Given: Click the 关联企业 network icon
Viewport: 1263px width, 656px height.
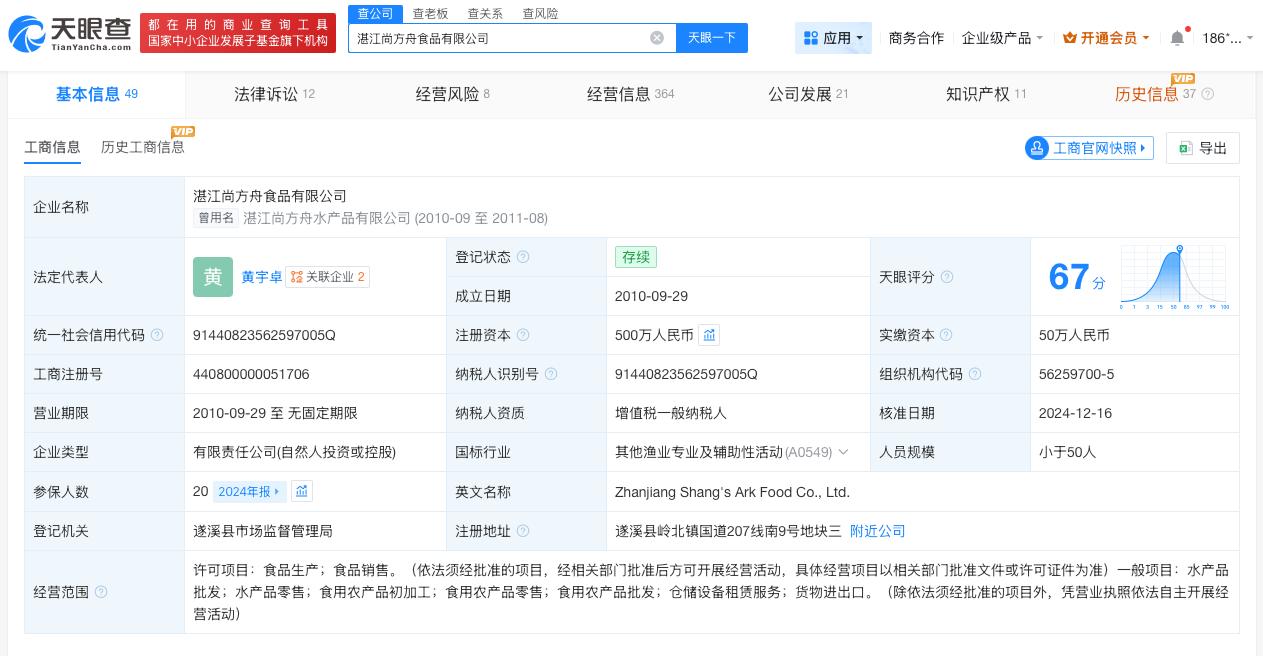Looking at the screenshot, I should (296, 277).
